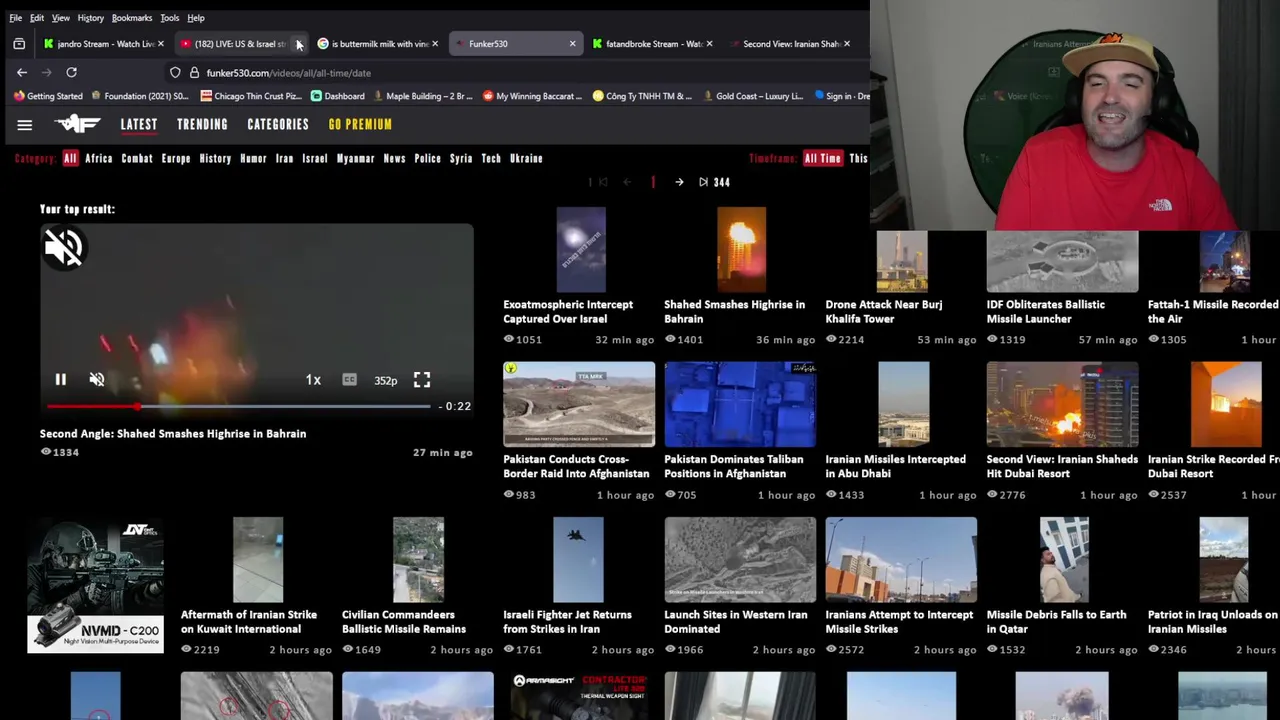The height and width of the screenshot is (720, 1280).
Task: Click the shield tracking protection icon
Action: click(175, 73)
